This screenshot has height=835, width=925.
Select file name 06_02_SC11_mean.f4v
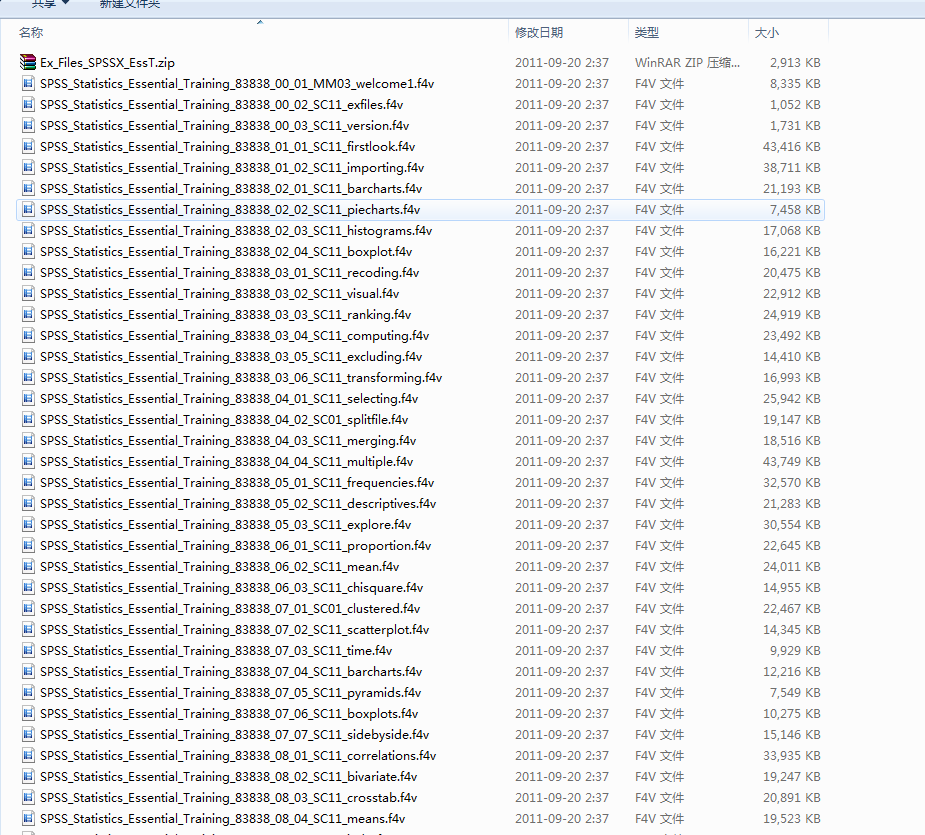pos(219,567)
